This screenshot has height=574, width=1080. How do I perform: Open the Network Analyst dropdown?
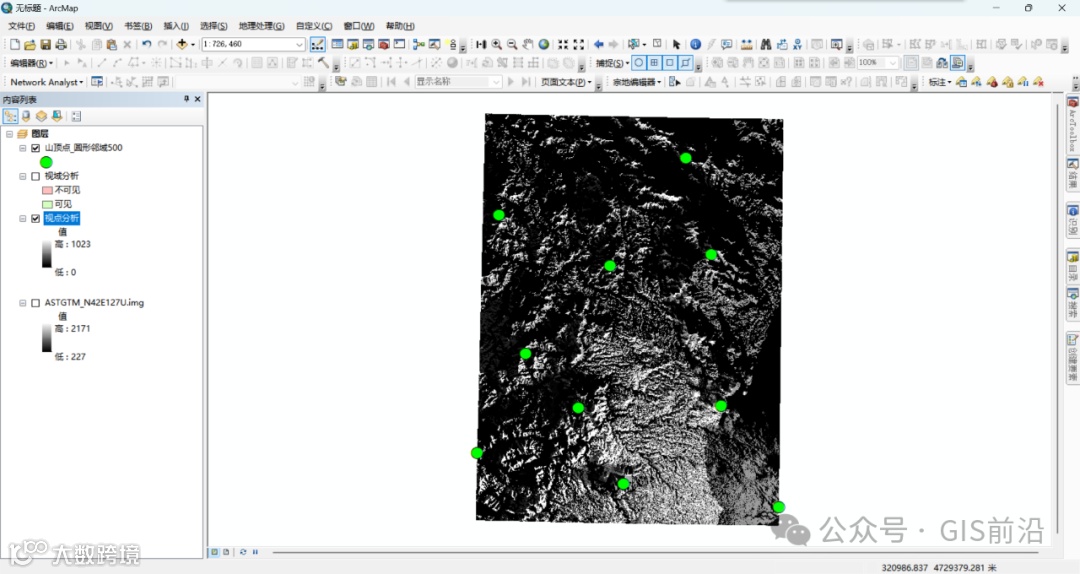47,82
